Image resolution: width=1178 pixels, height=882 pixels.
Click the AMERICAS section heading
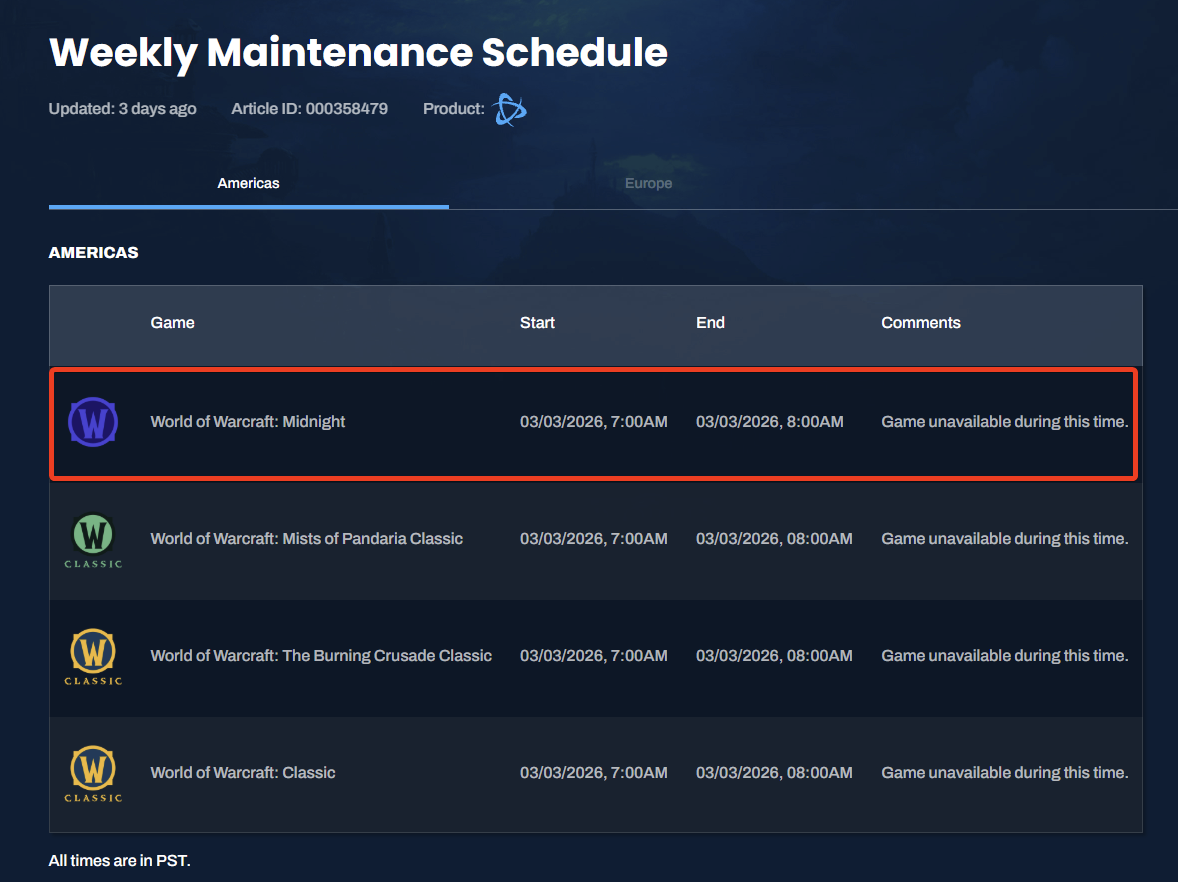click(x=93, y=252)
